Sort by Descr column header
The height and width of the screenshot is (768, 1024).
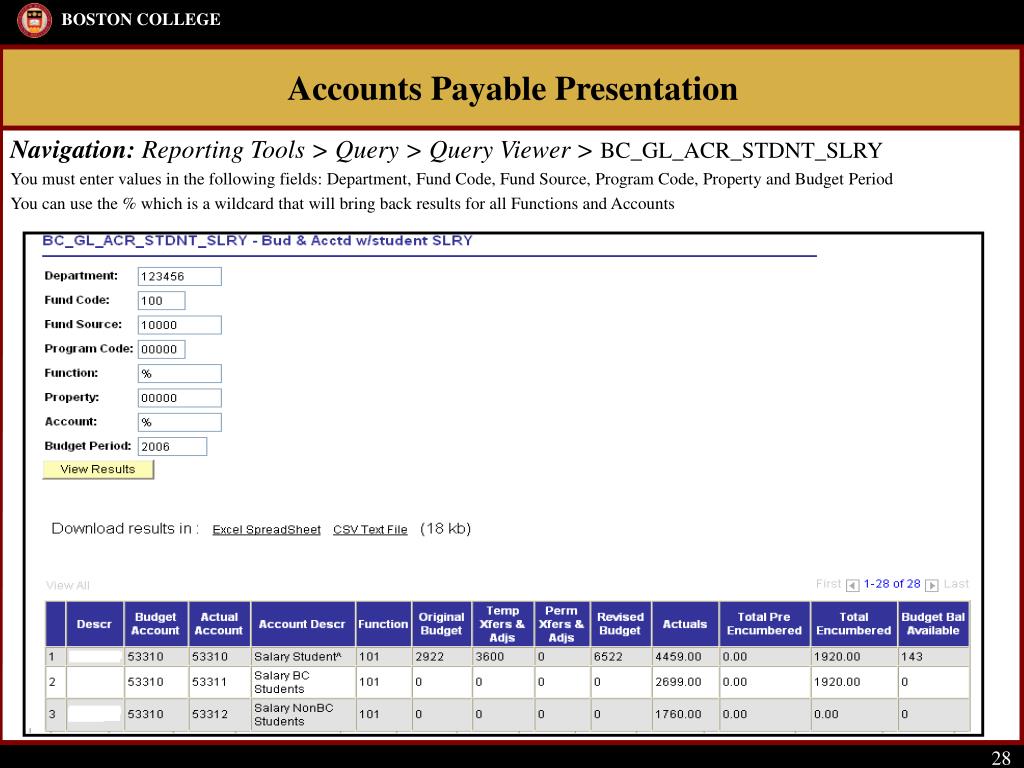pos(94,624)
